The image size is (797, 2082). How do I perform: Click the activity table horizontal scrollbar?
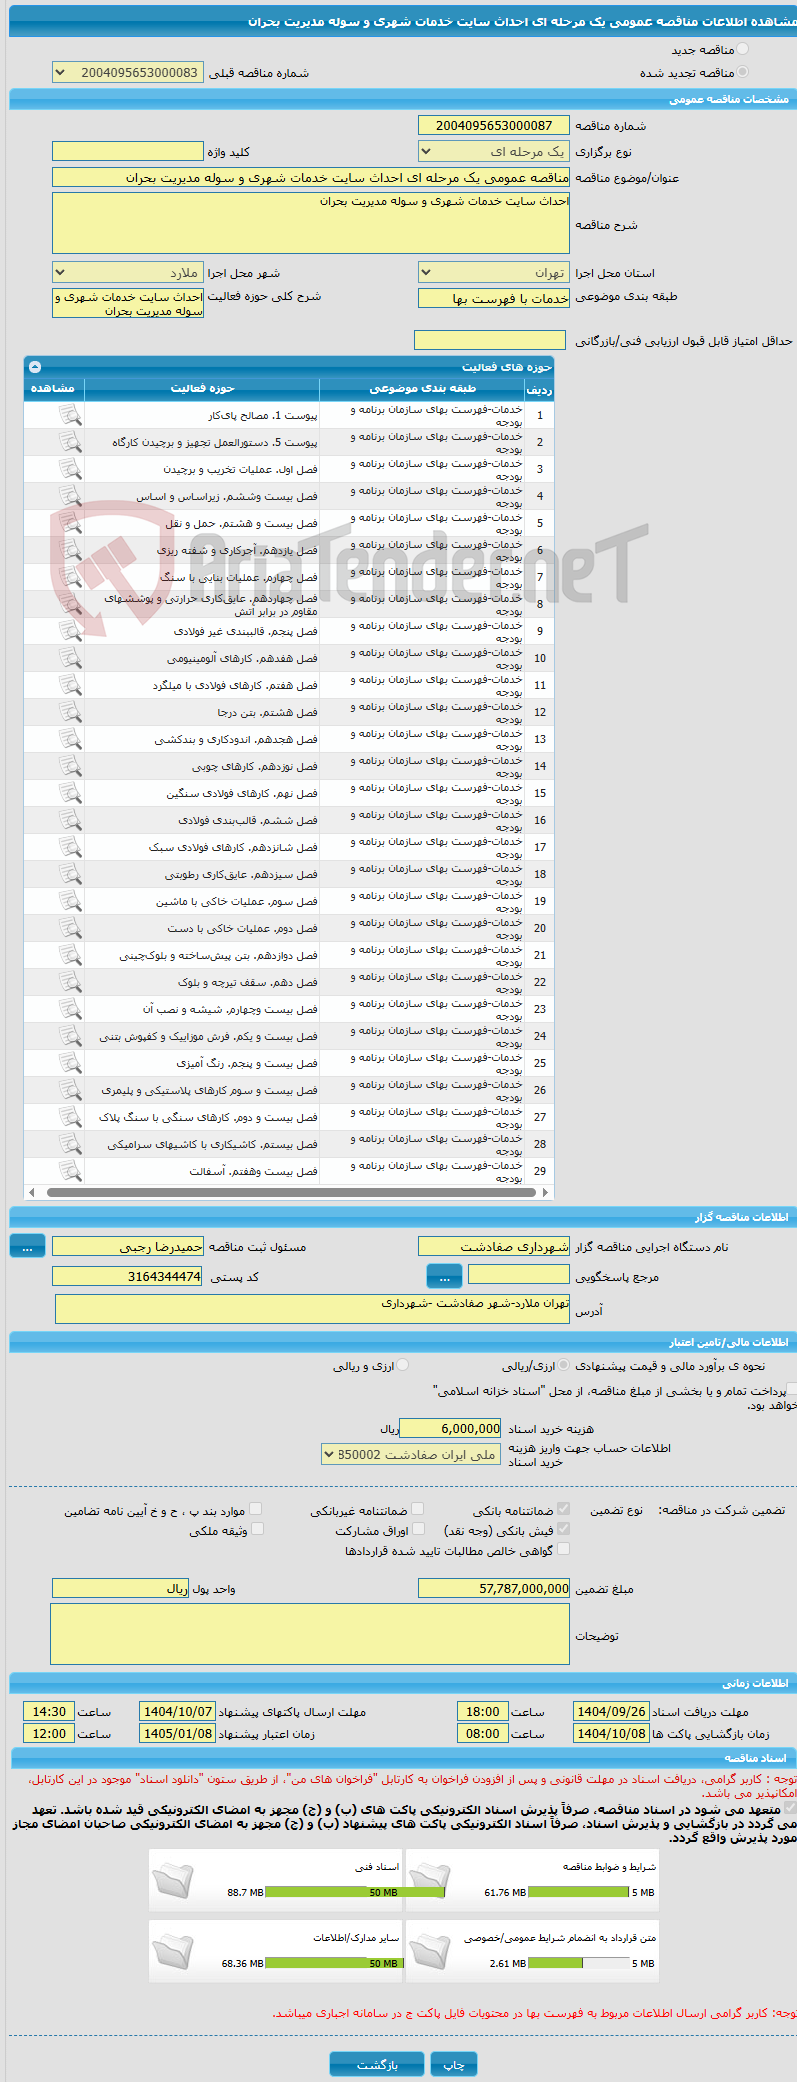coord(288,1192)
